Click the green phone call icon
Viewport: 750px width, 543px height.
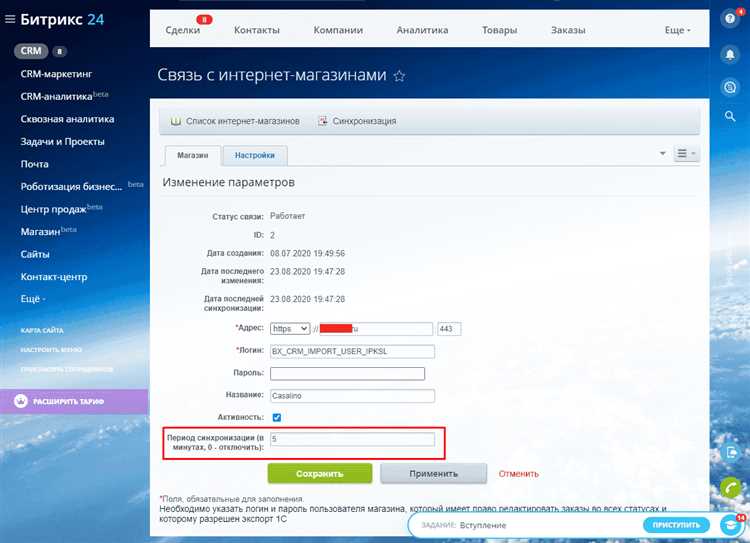coord(730,488)
